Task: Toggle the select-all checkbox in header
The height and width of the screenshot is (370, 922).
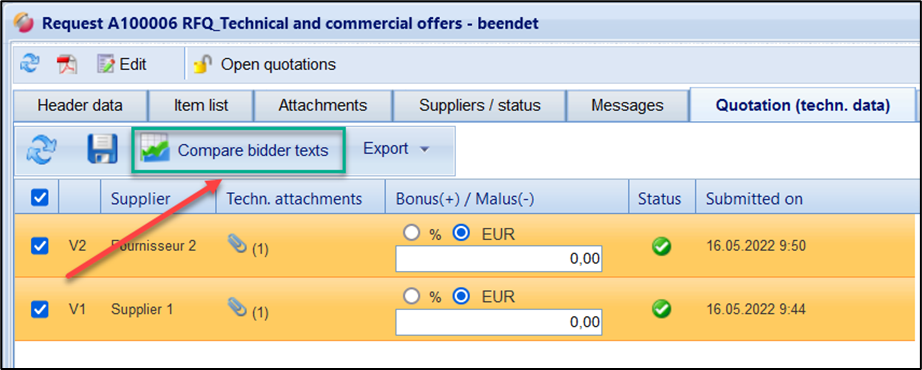Action: click(x=39, y=198)
